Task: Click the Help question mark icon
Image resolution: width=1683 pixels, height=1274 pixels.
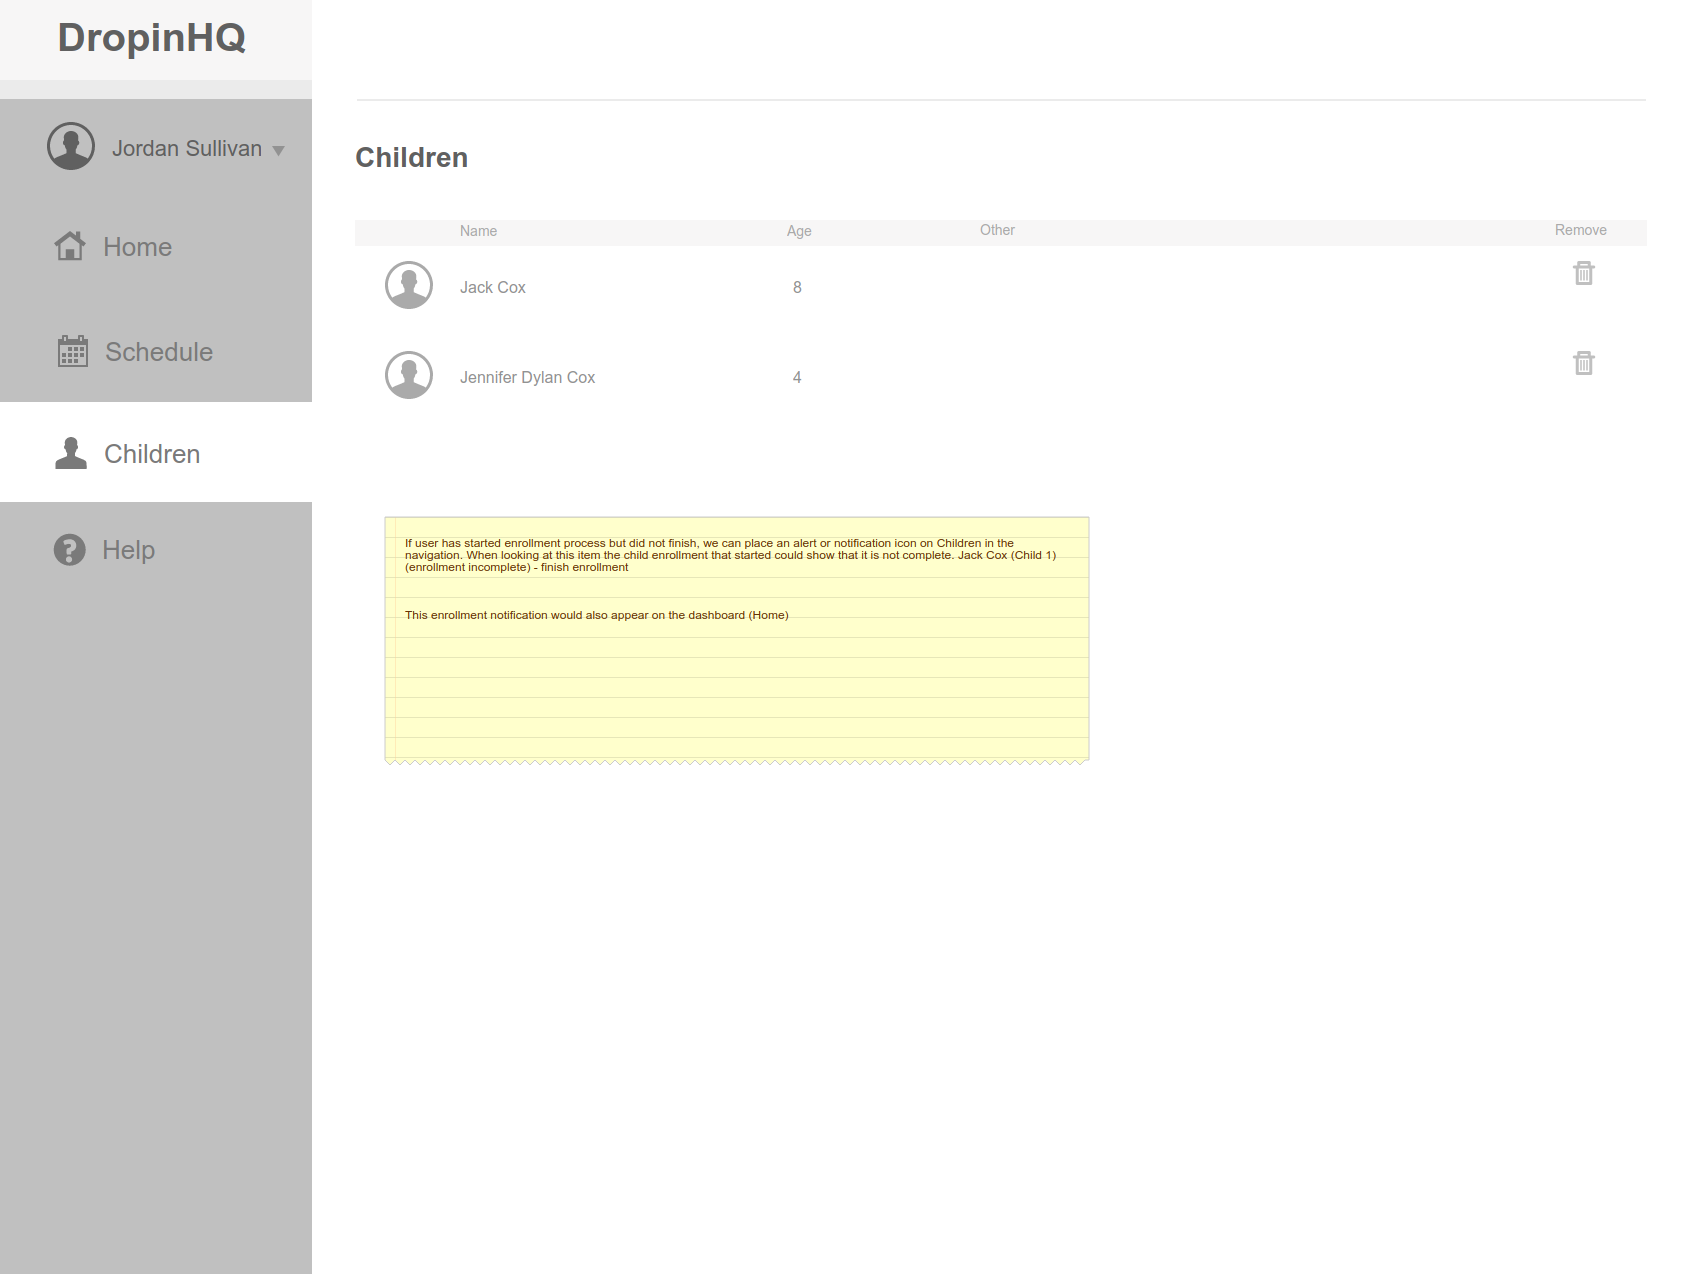Action: tap(70, 549)
